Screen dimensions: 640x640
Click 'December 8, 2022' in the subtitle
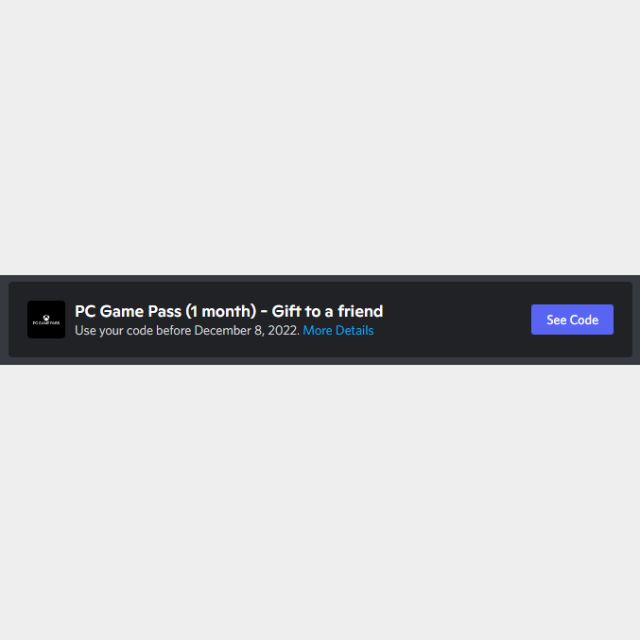246,330
